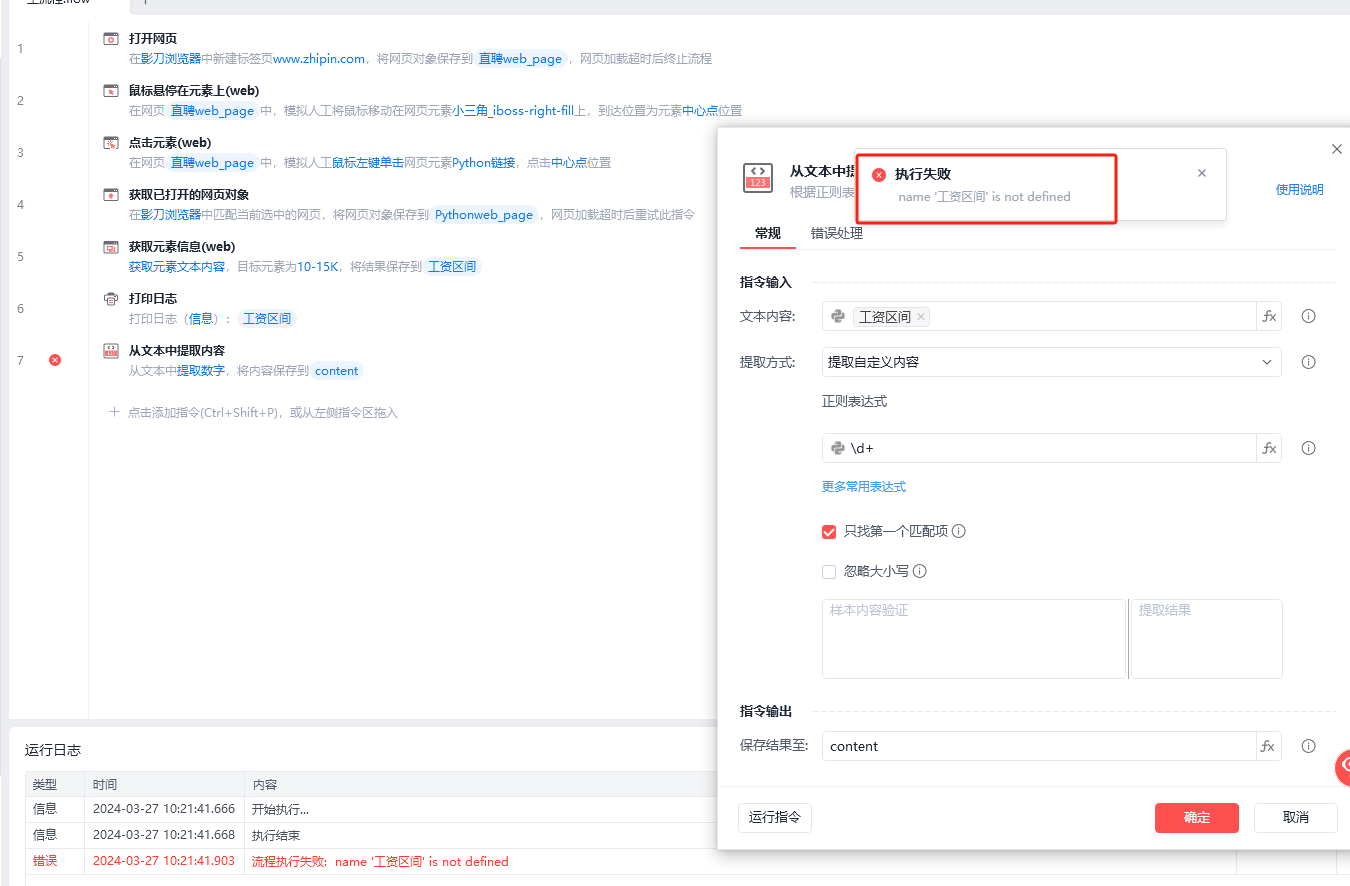Close the 从文本中提取内容 dialog
Viewport: 1350px width, 886px height.
click(x=1337, y=149)
